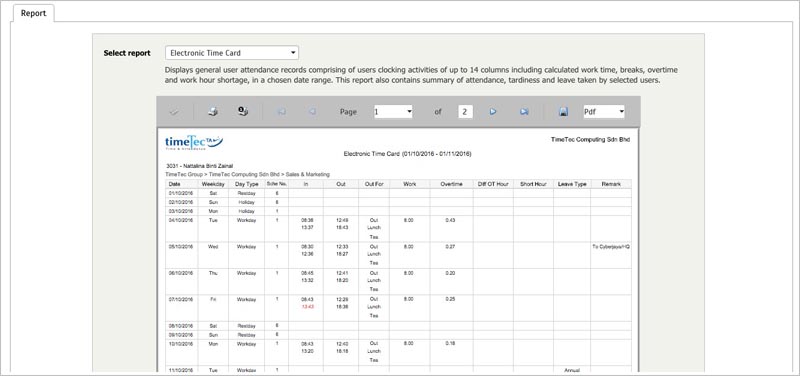Viewport: 800px width, 376px height.
Task: Click the Overtime column header
Action: point(451,184)
